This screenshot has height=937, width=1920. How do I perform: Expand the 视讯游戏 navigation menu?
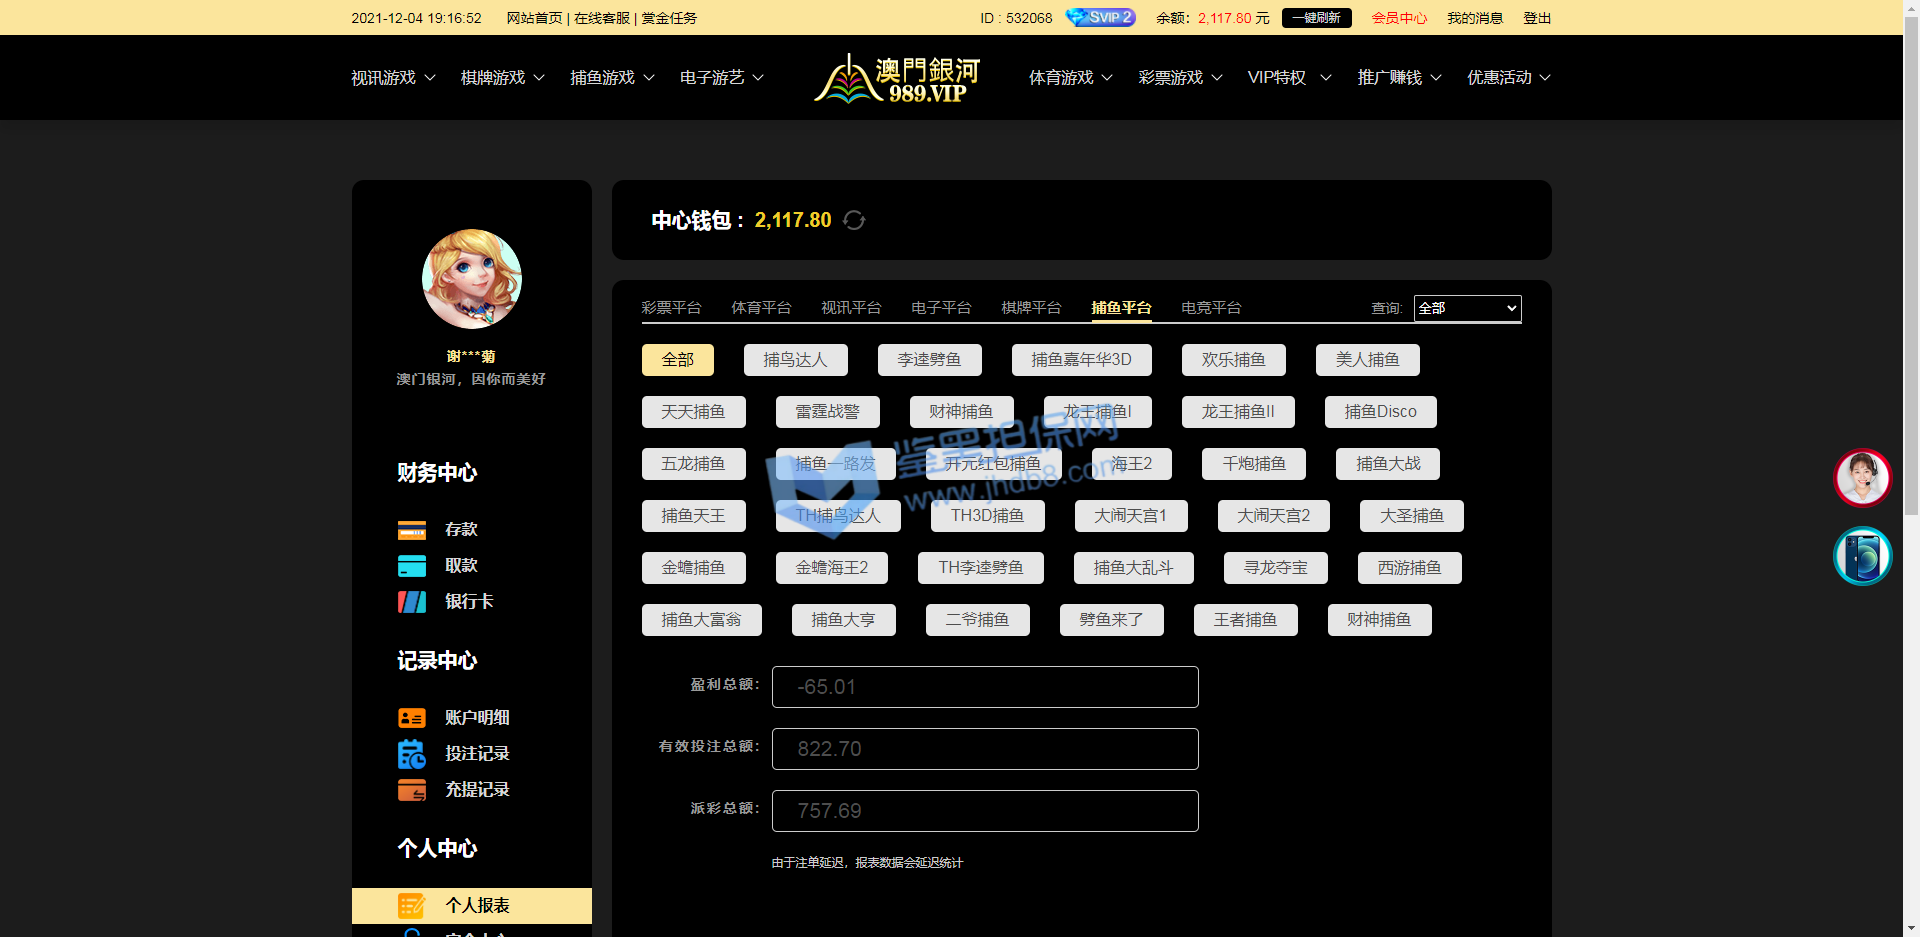pos(393,78)
